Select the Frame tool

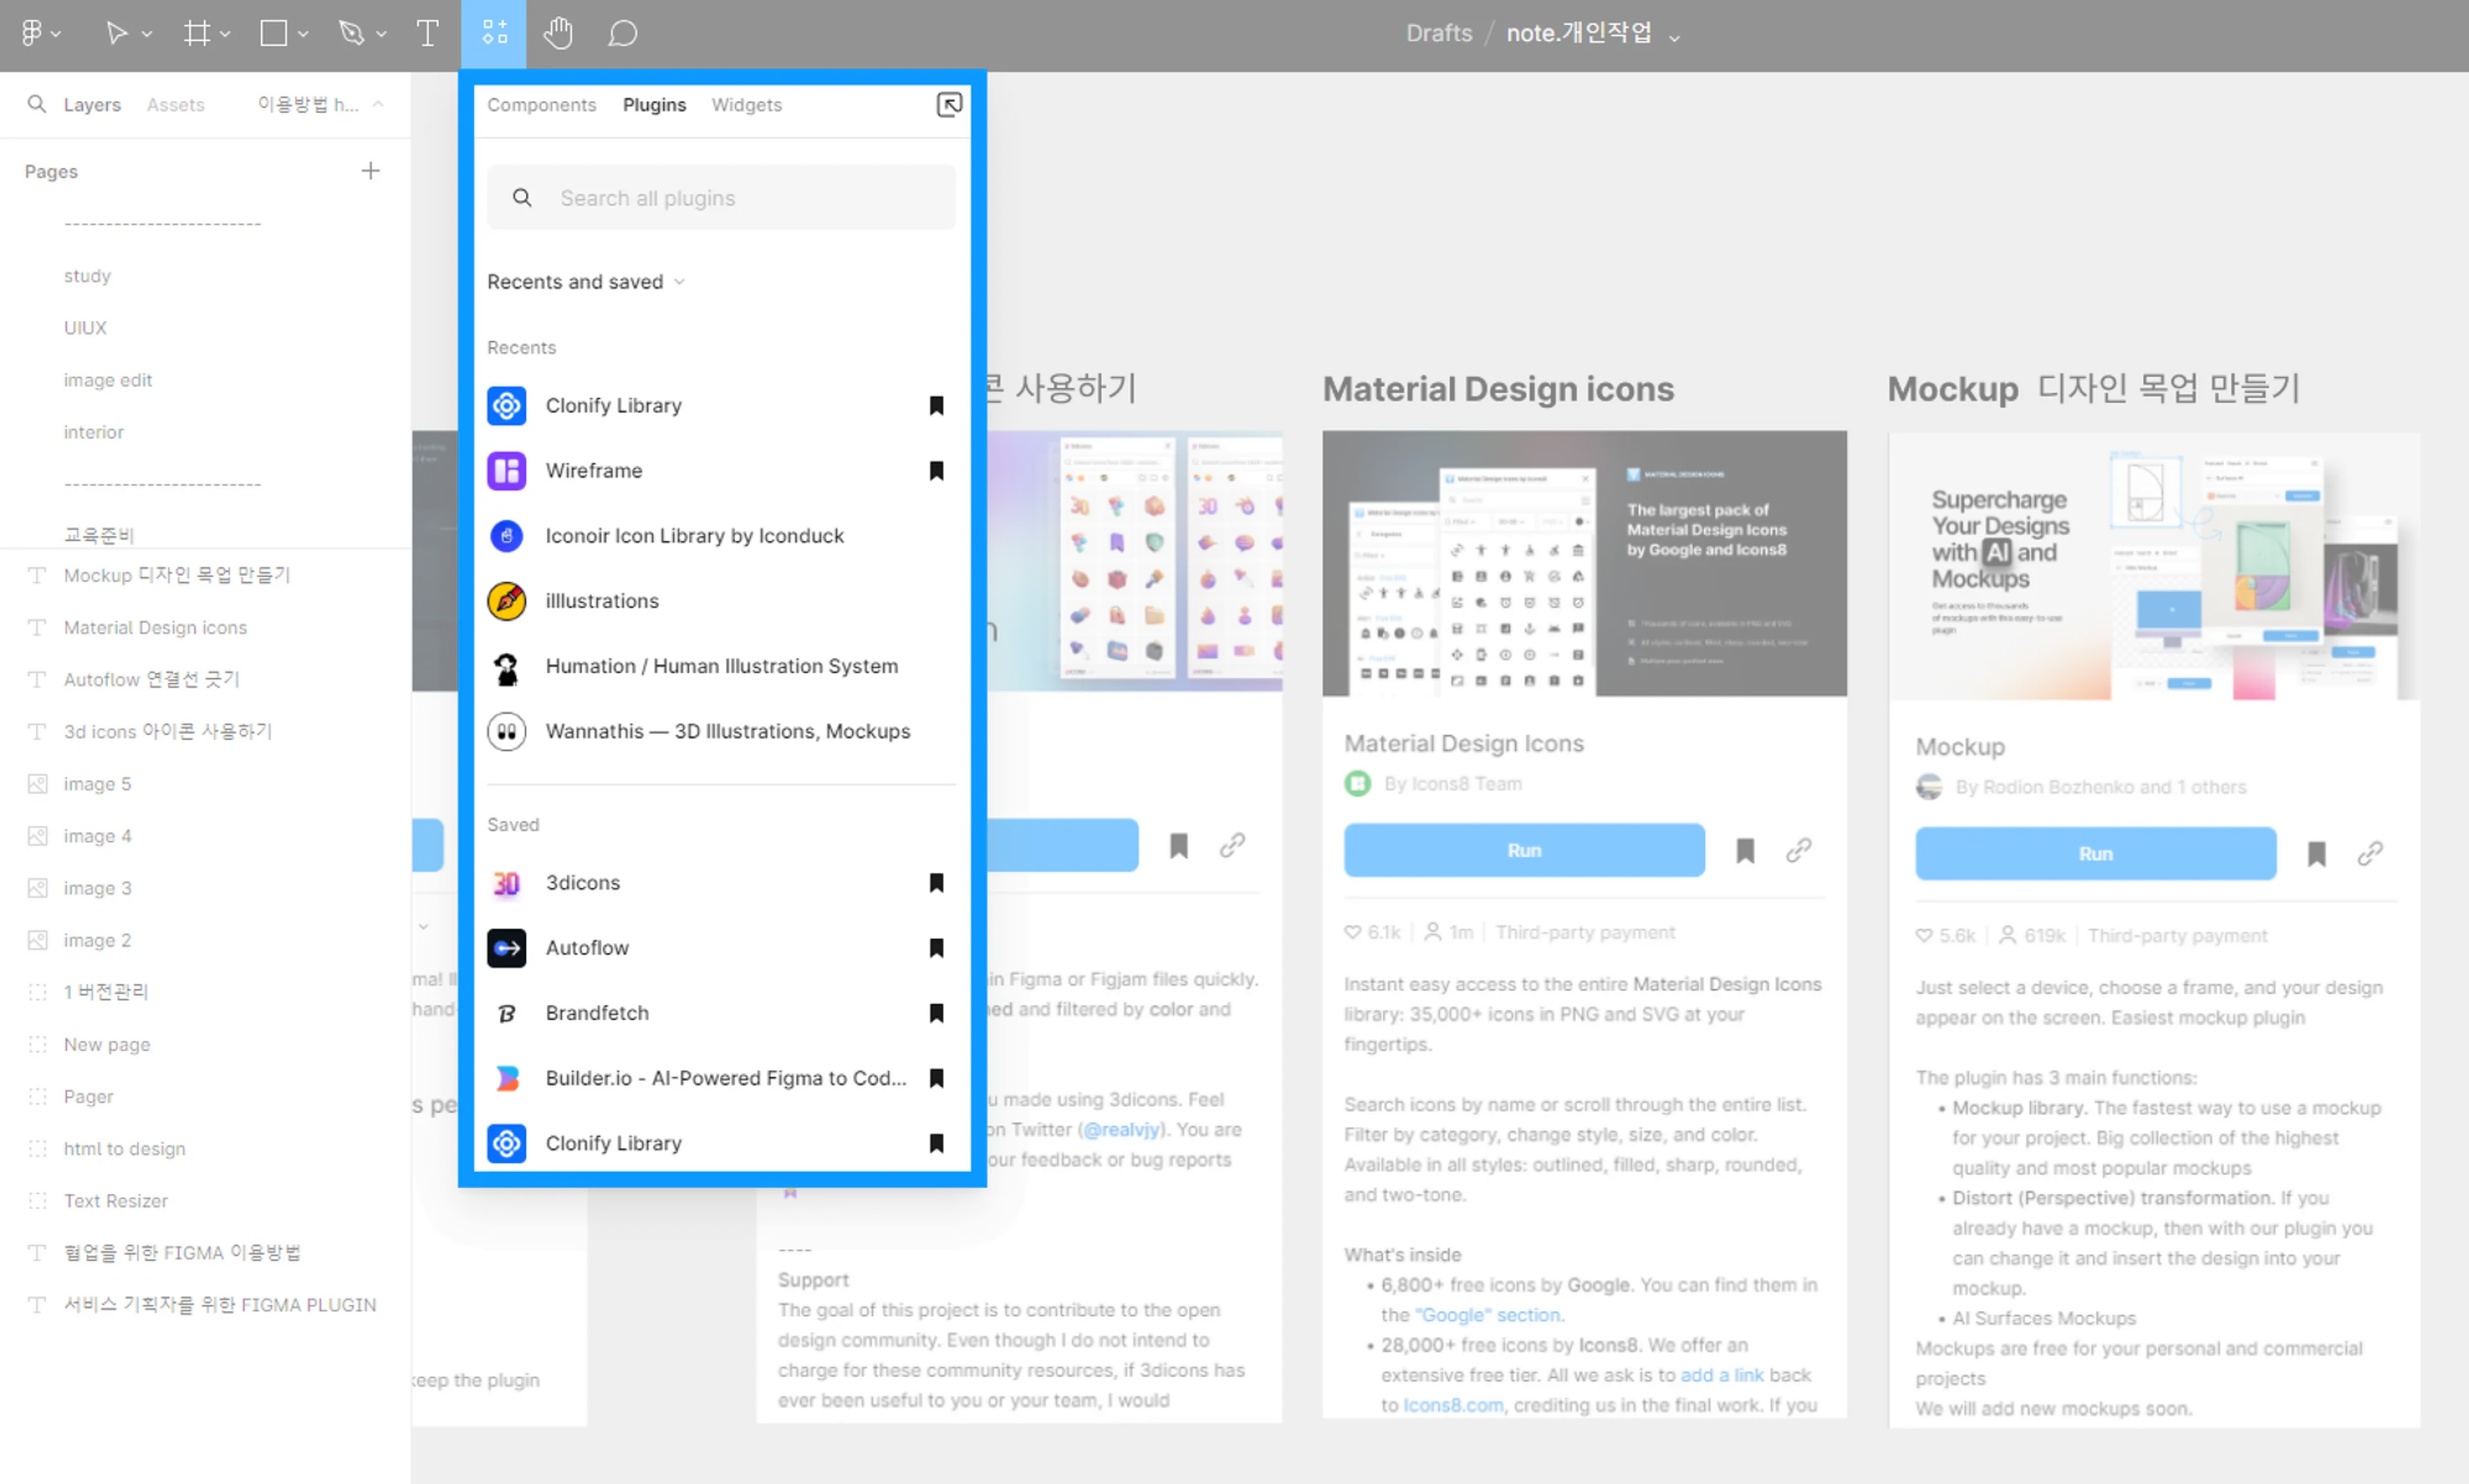(x=196, y=33)
